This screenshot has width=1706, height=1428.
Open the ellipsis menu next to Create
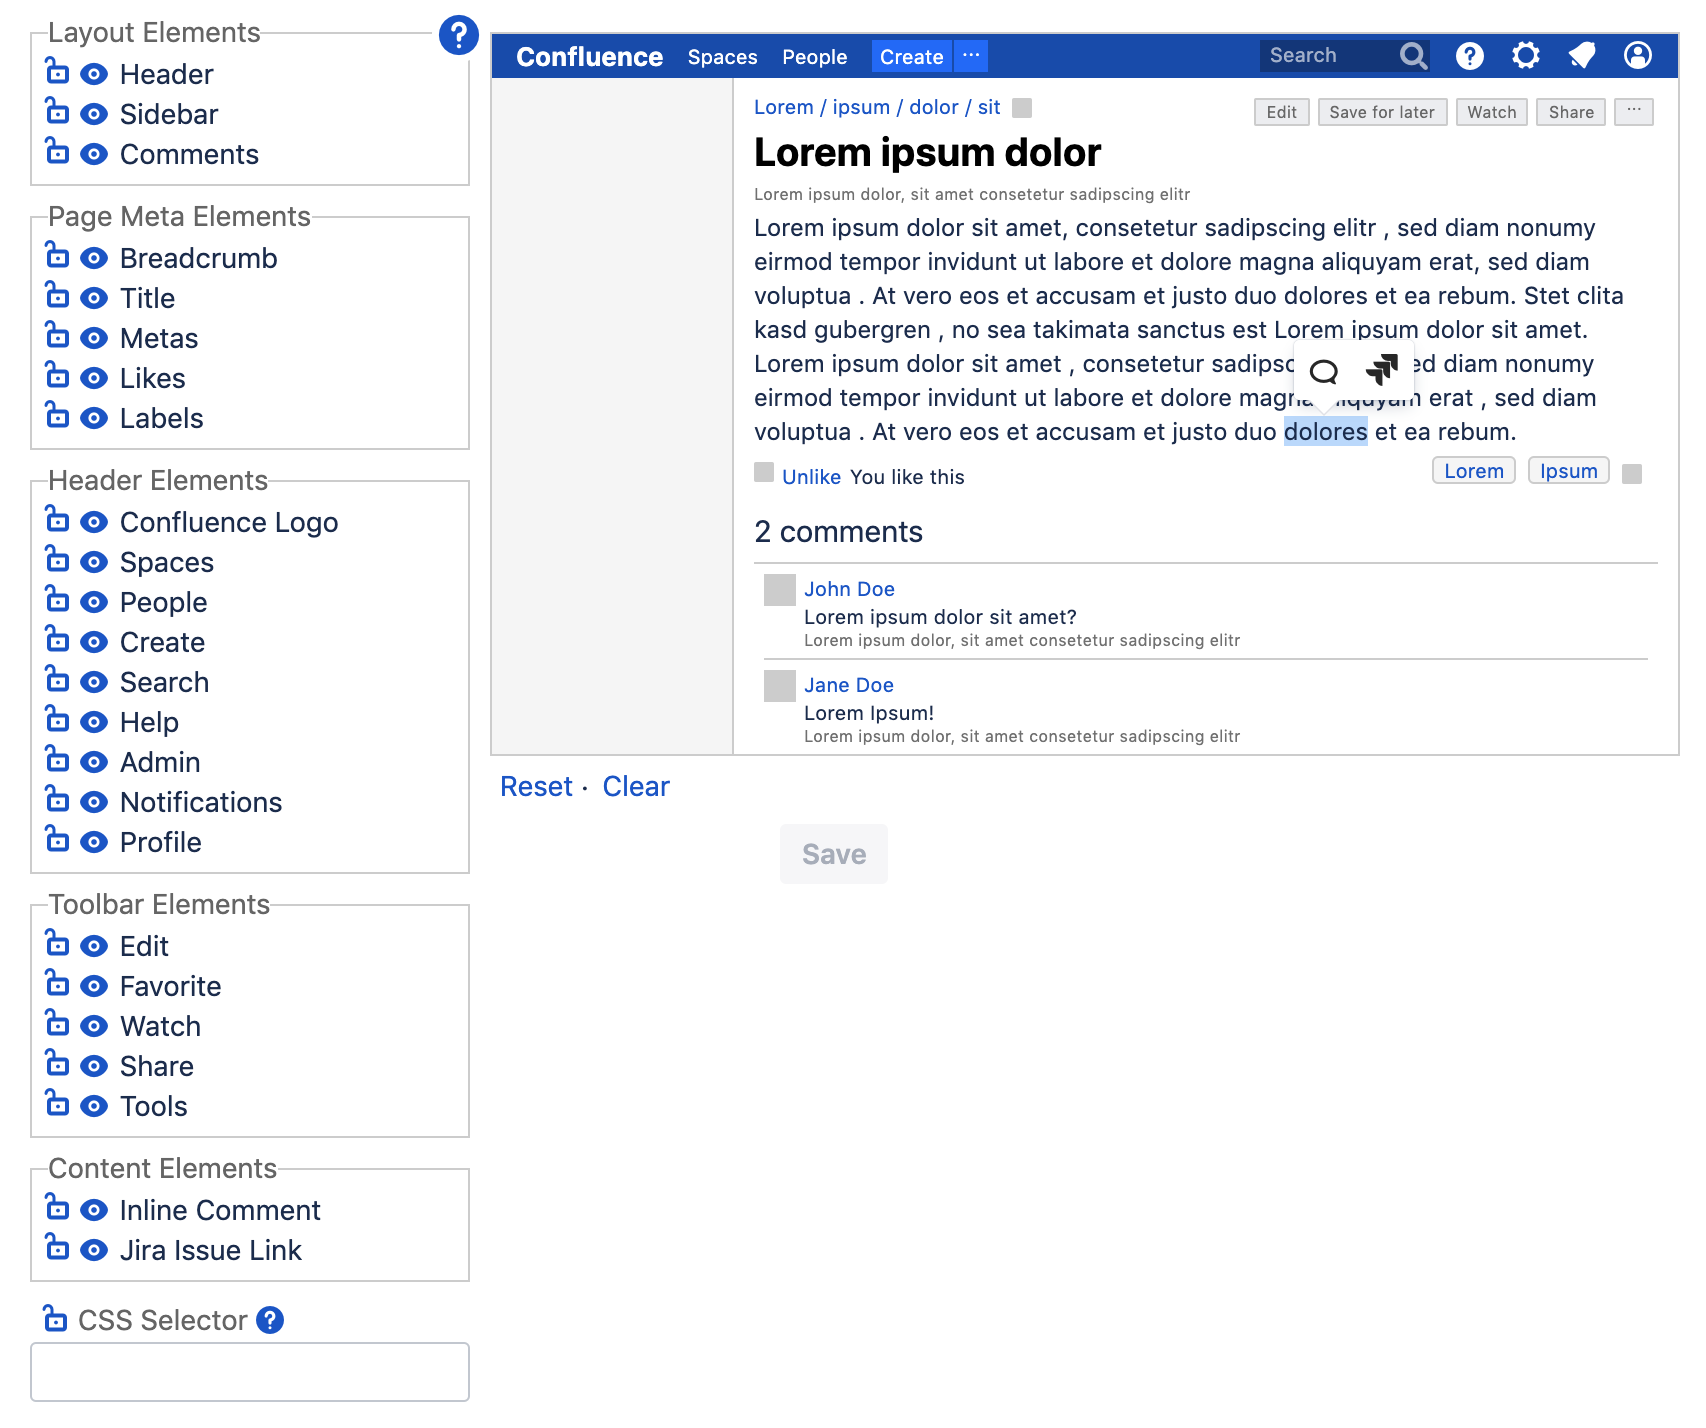pyautogui.click(x=969, y=56)
